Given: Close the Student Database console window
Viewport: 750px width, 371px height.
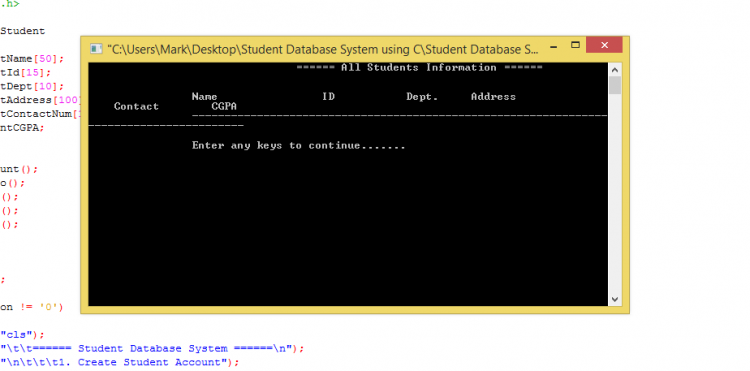Looking at the screenshot, I should point(604,45).
